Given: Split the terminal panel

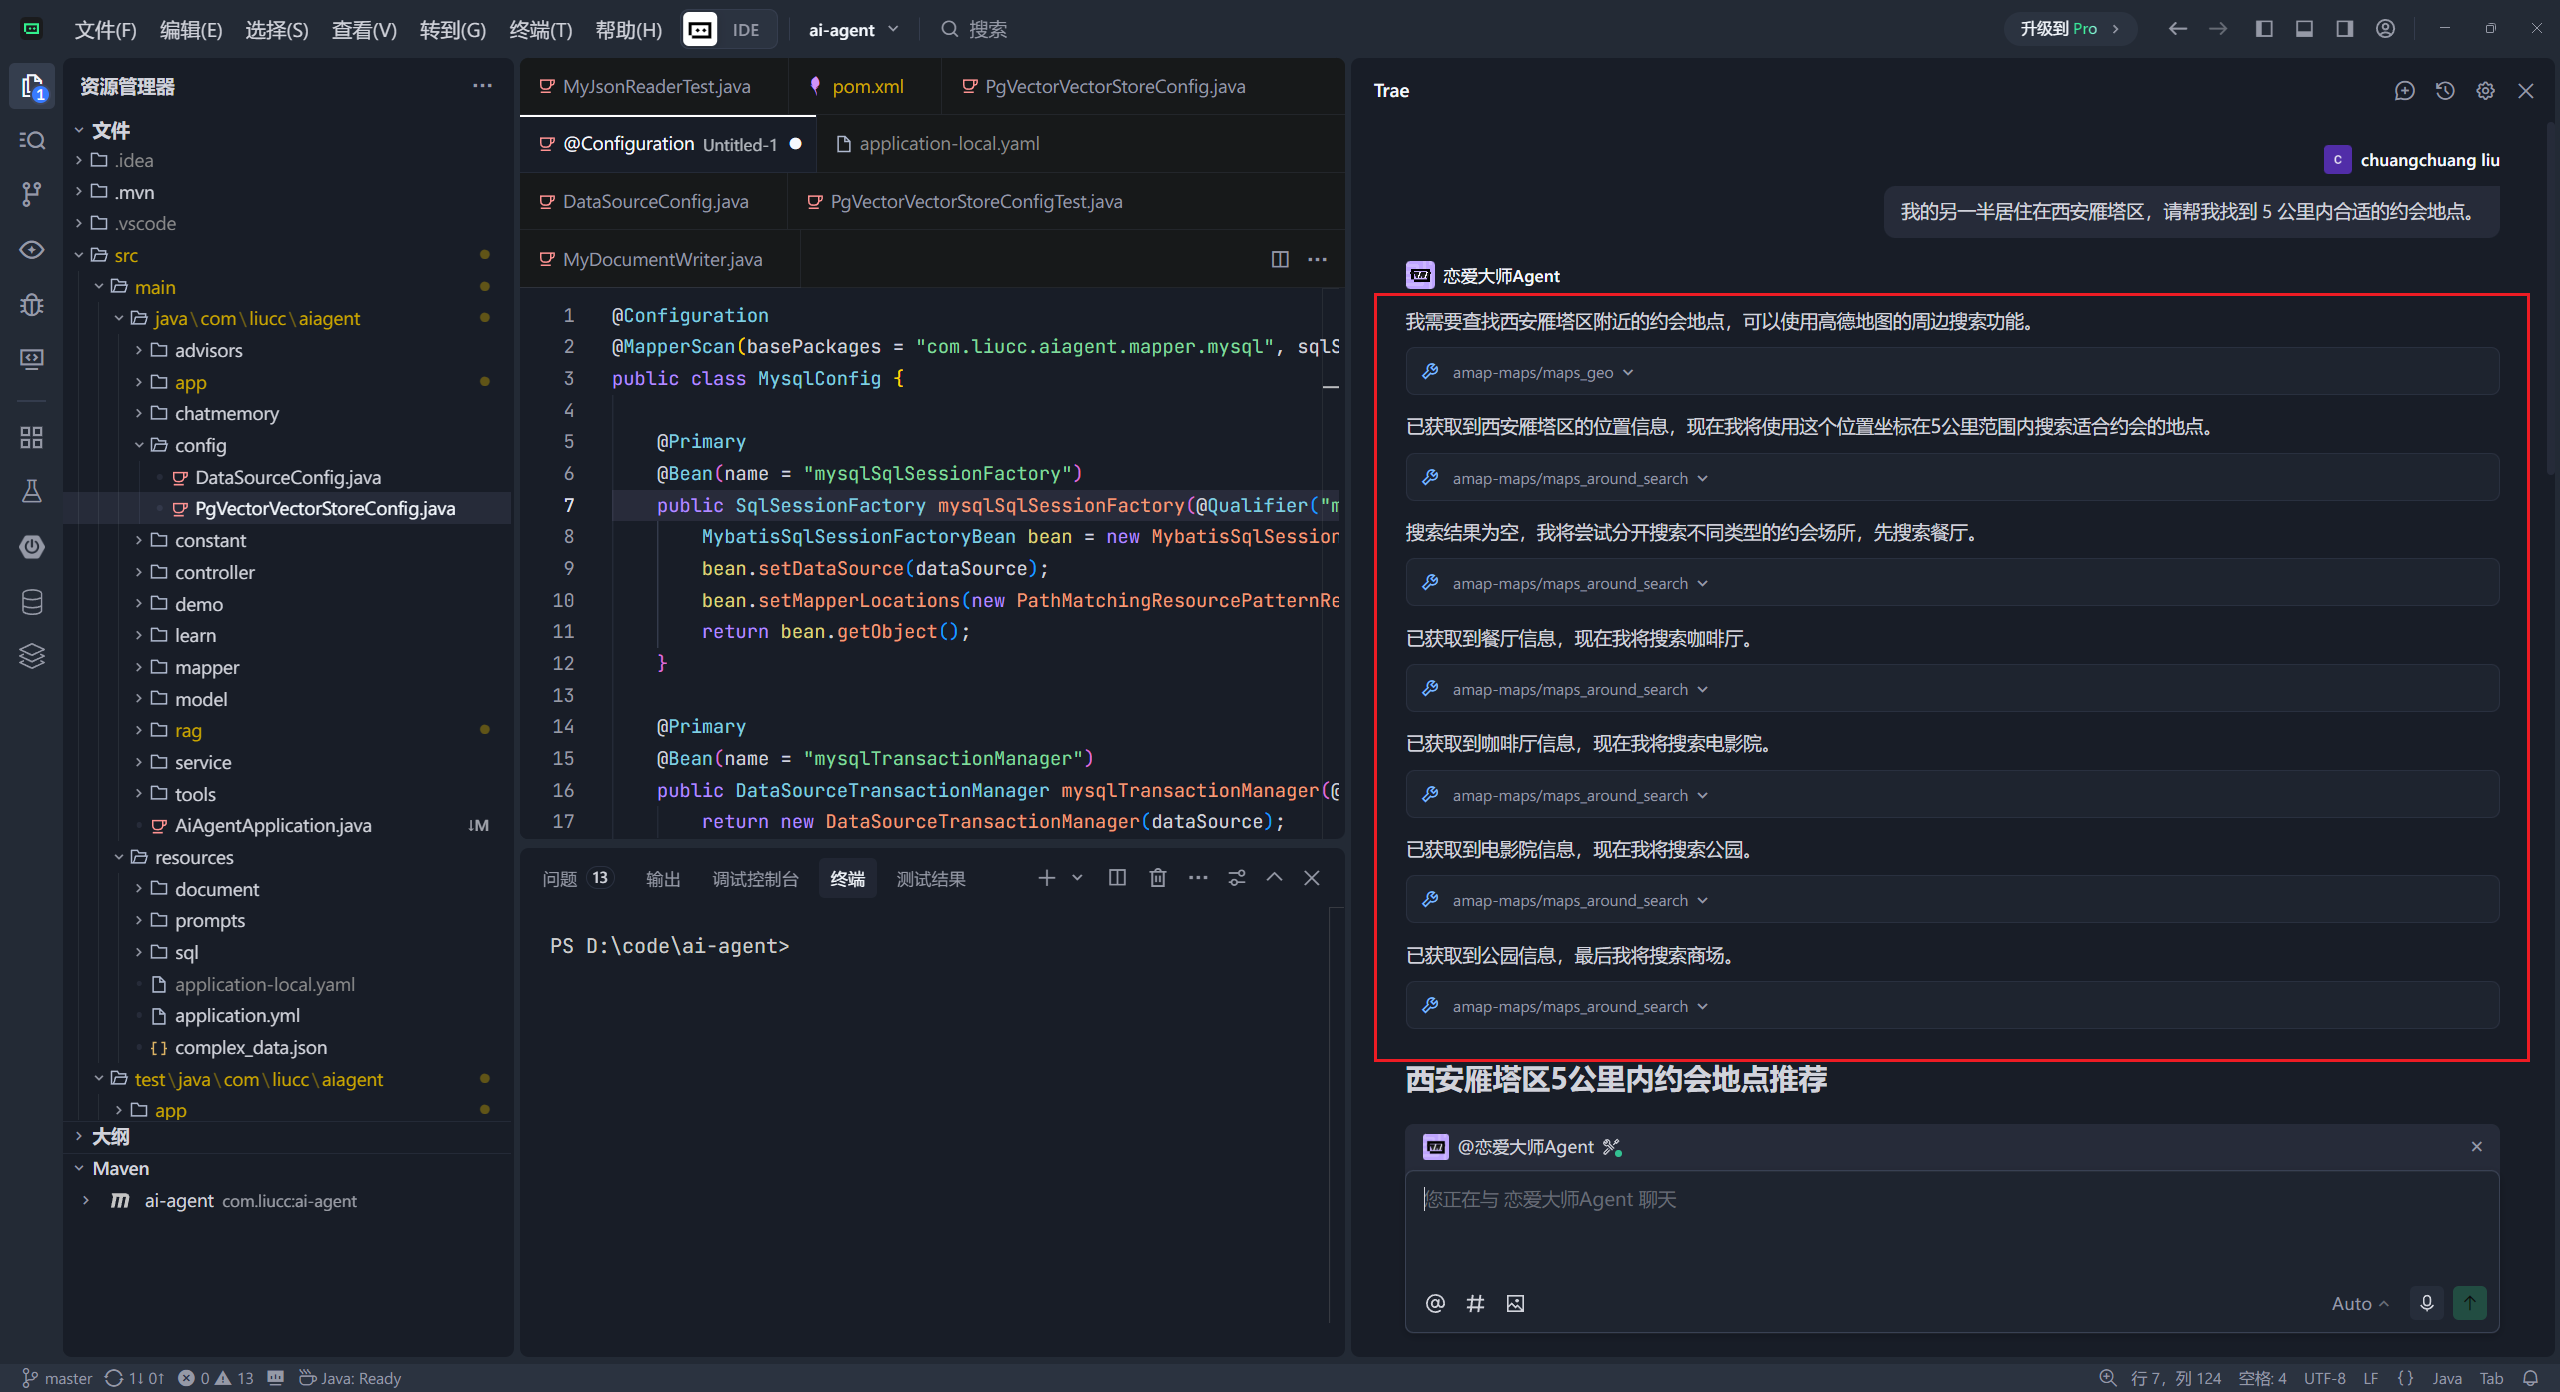Looking at the screenshot, I should click(x=1118, y=878).
